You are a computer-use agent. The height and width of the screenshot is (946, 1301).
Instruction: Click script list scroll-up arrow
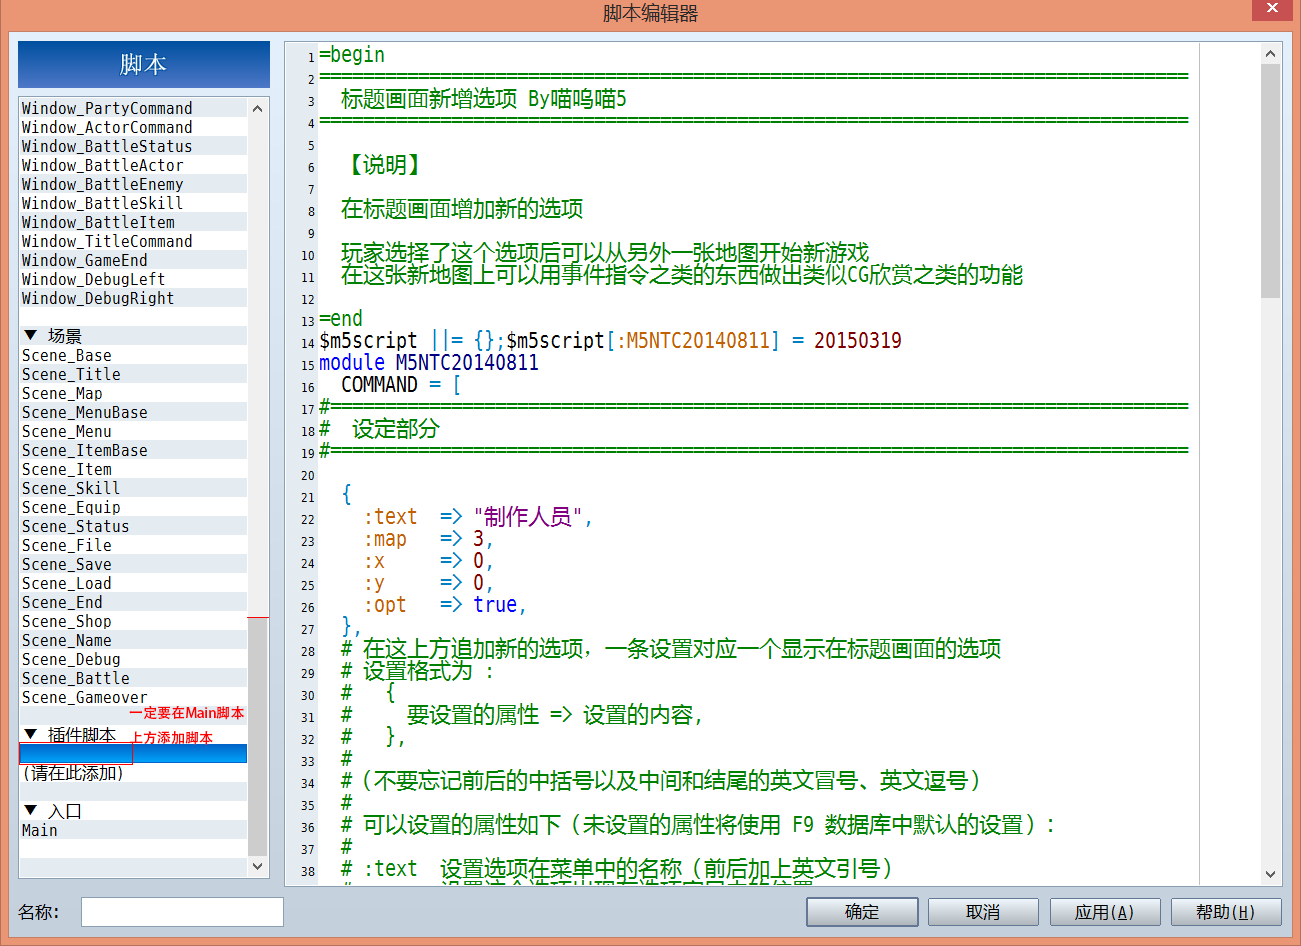click(258, 108)
